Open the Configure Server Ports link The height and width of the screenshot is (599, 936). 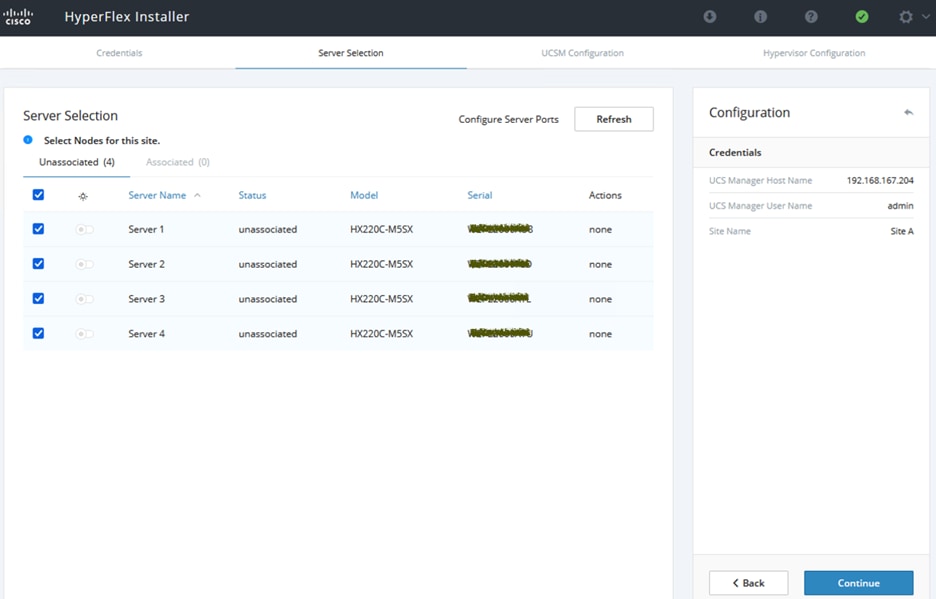[x=508, y=120]
